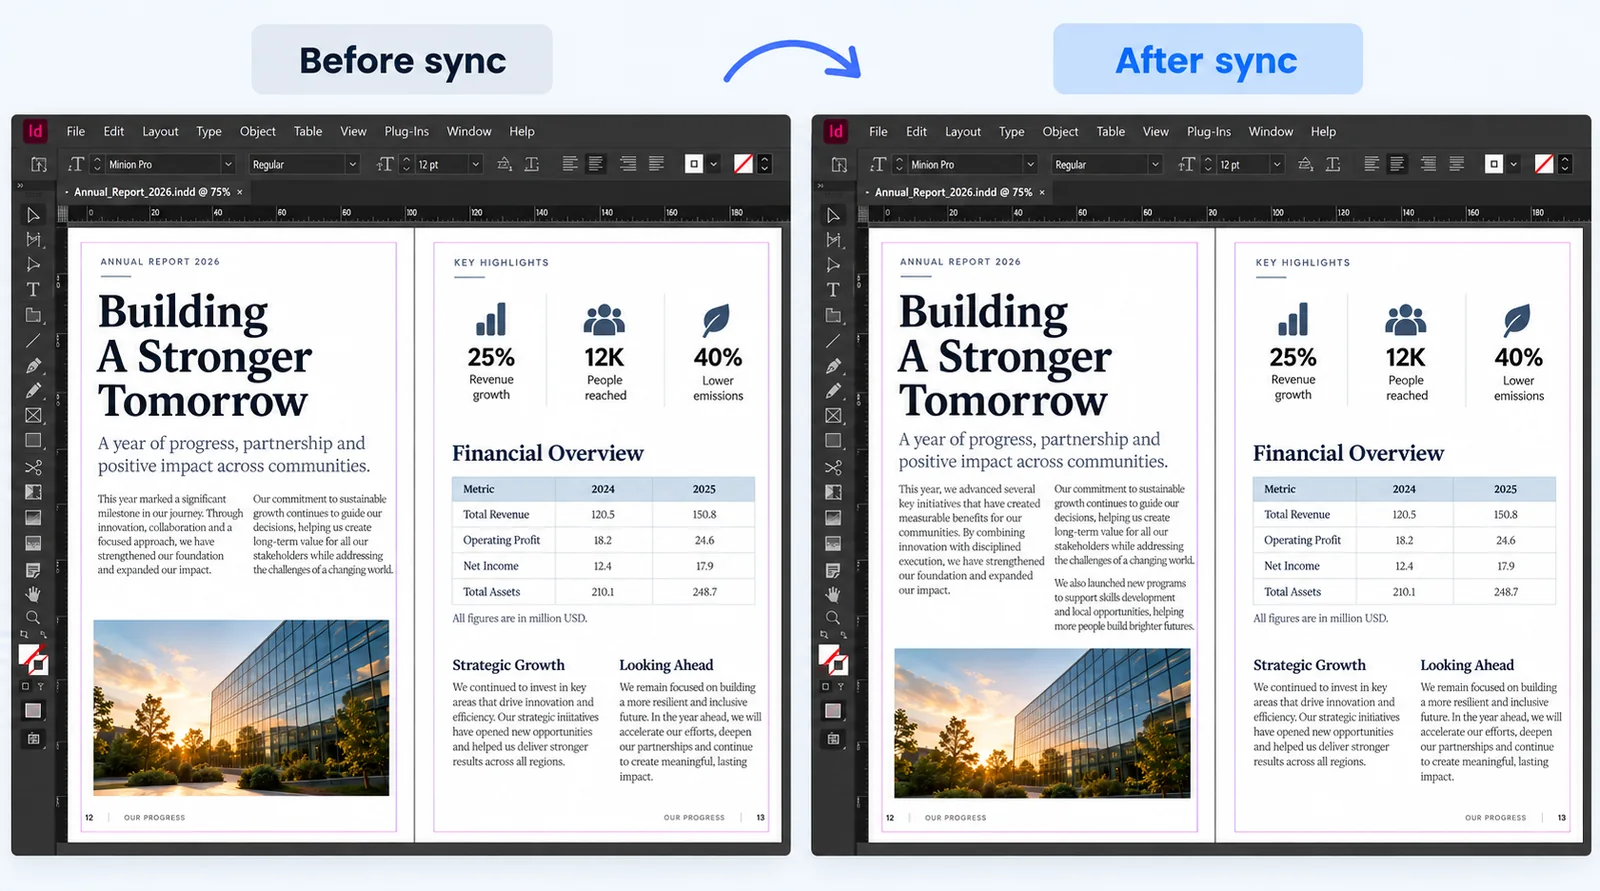This screenshot has height=891, width=1600.
Task: Close the Annual_Report_2026.indd tab in Before sync window
Action: pyautogui.click(x=240, y=192)
